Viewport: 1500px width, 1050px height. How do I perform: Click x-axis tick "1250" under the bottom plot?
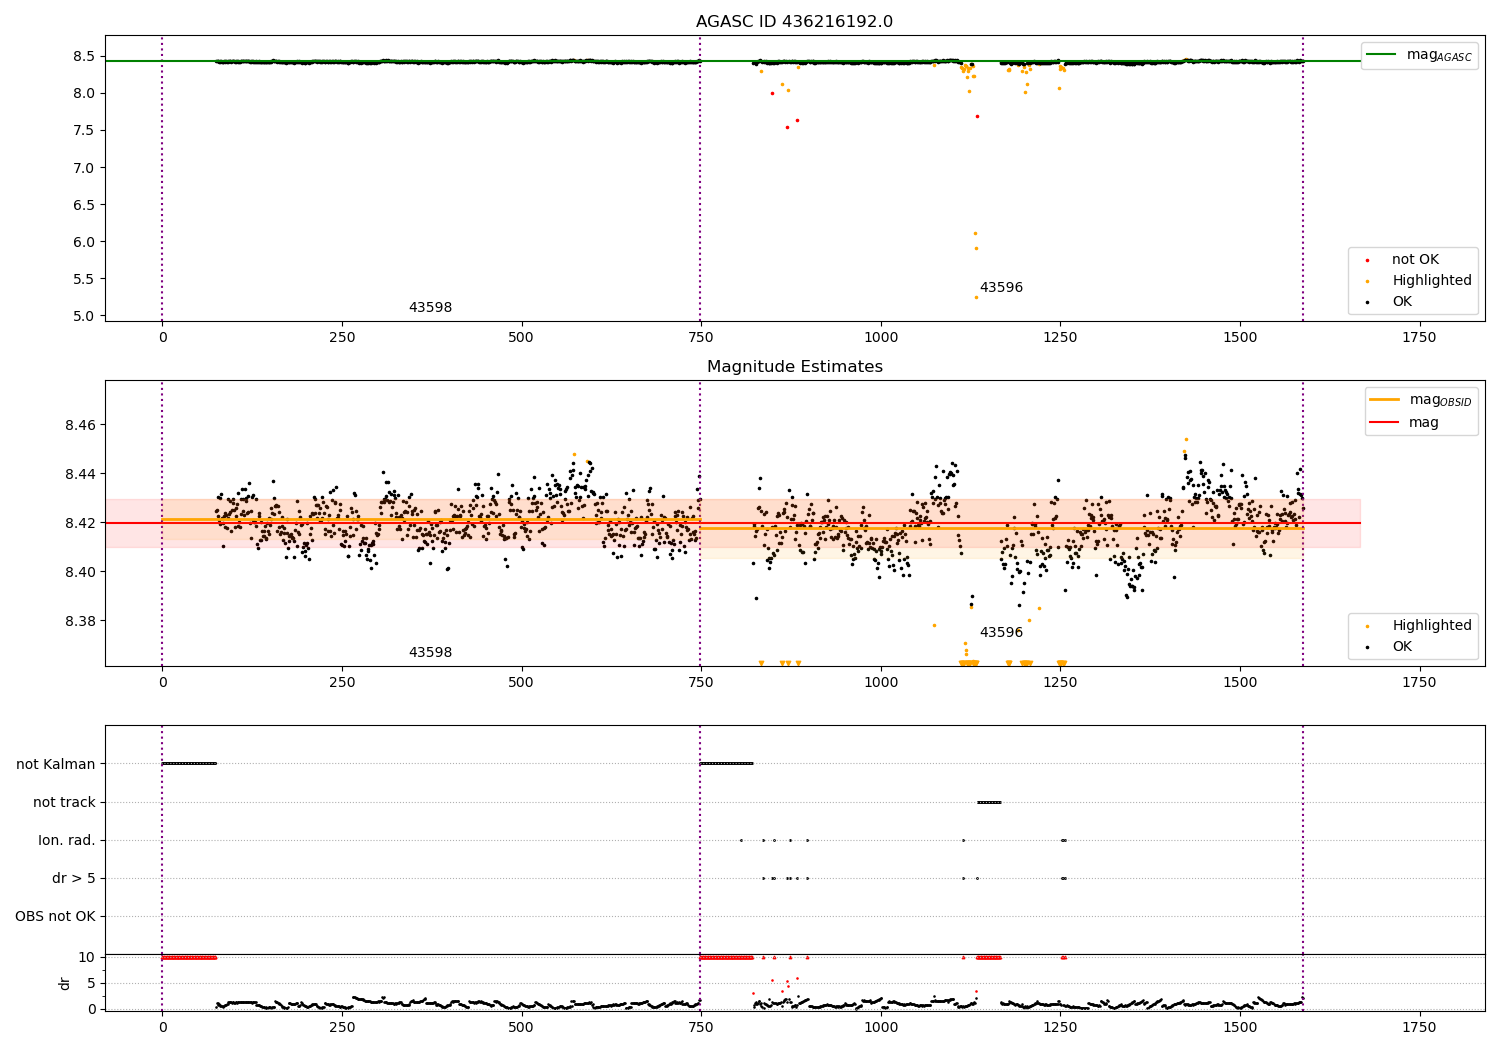[1060, 1028]
